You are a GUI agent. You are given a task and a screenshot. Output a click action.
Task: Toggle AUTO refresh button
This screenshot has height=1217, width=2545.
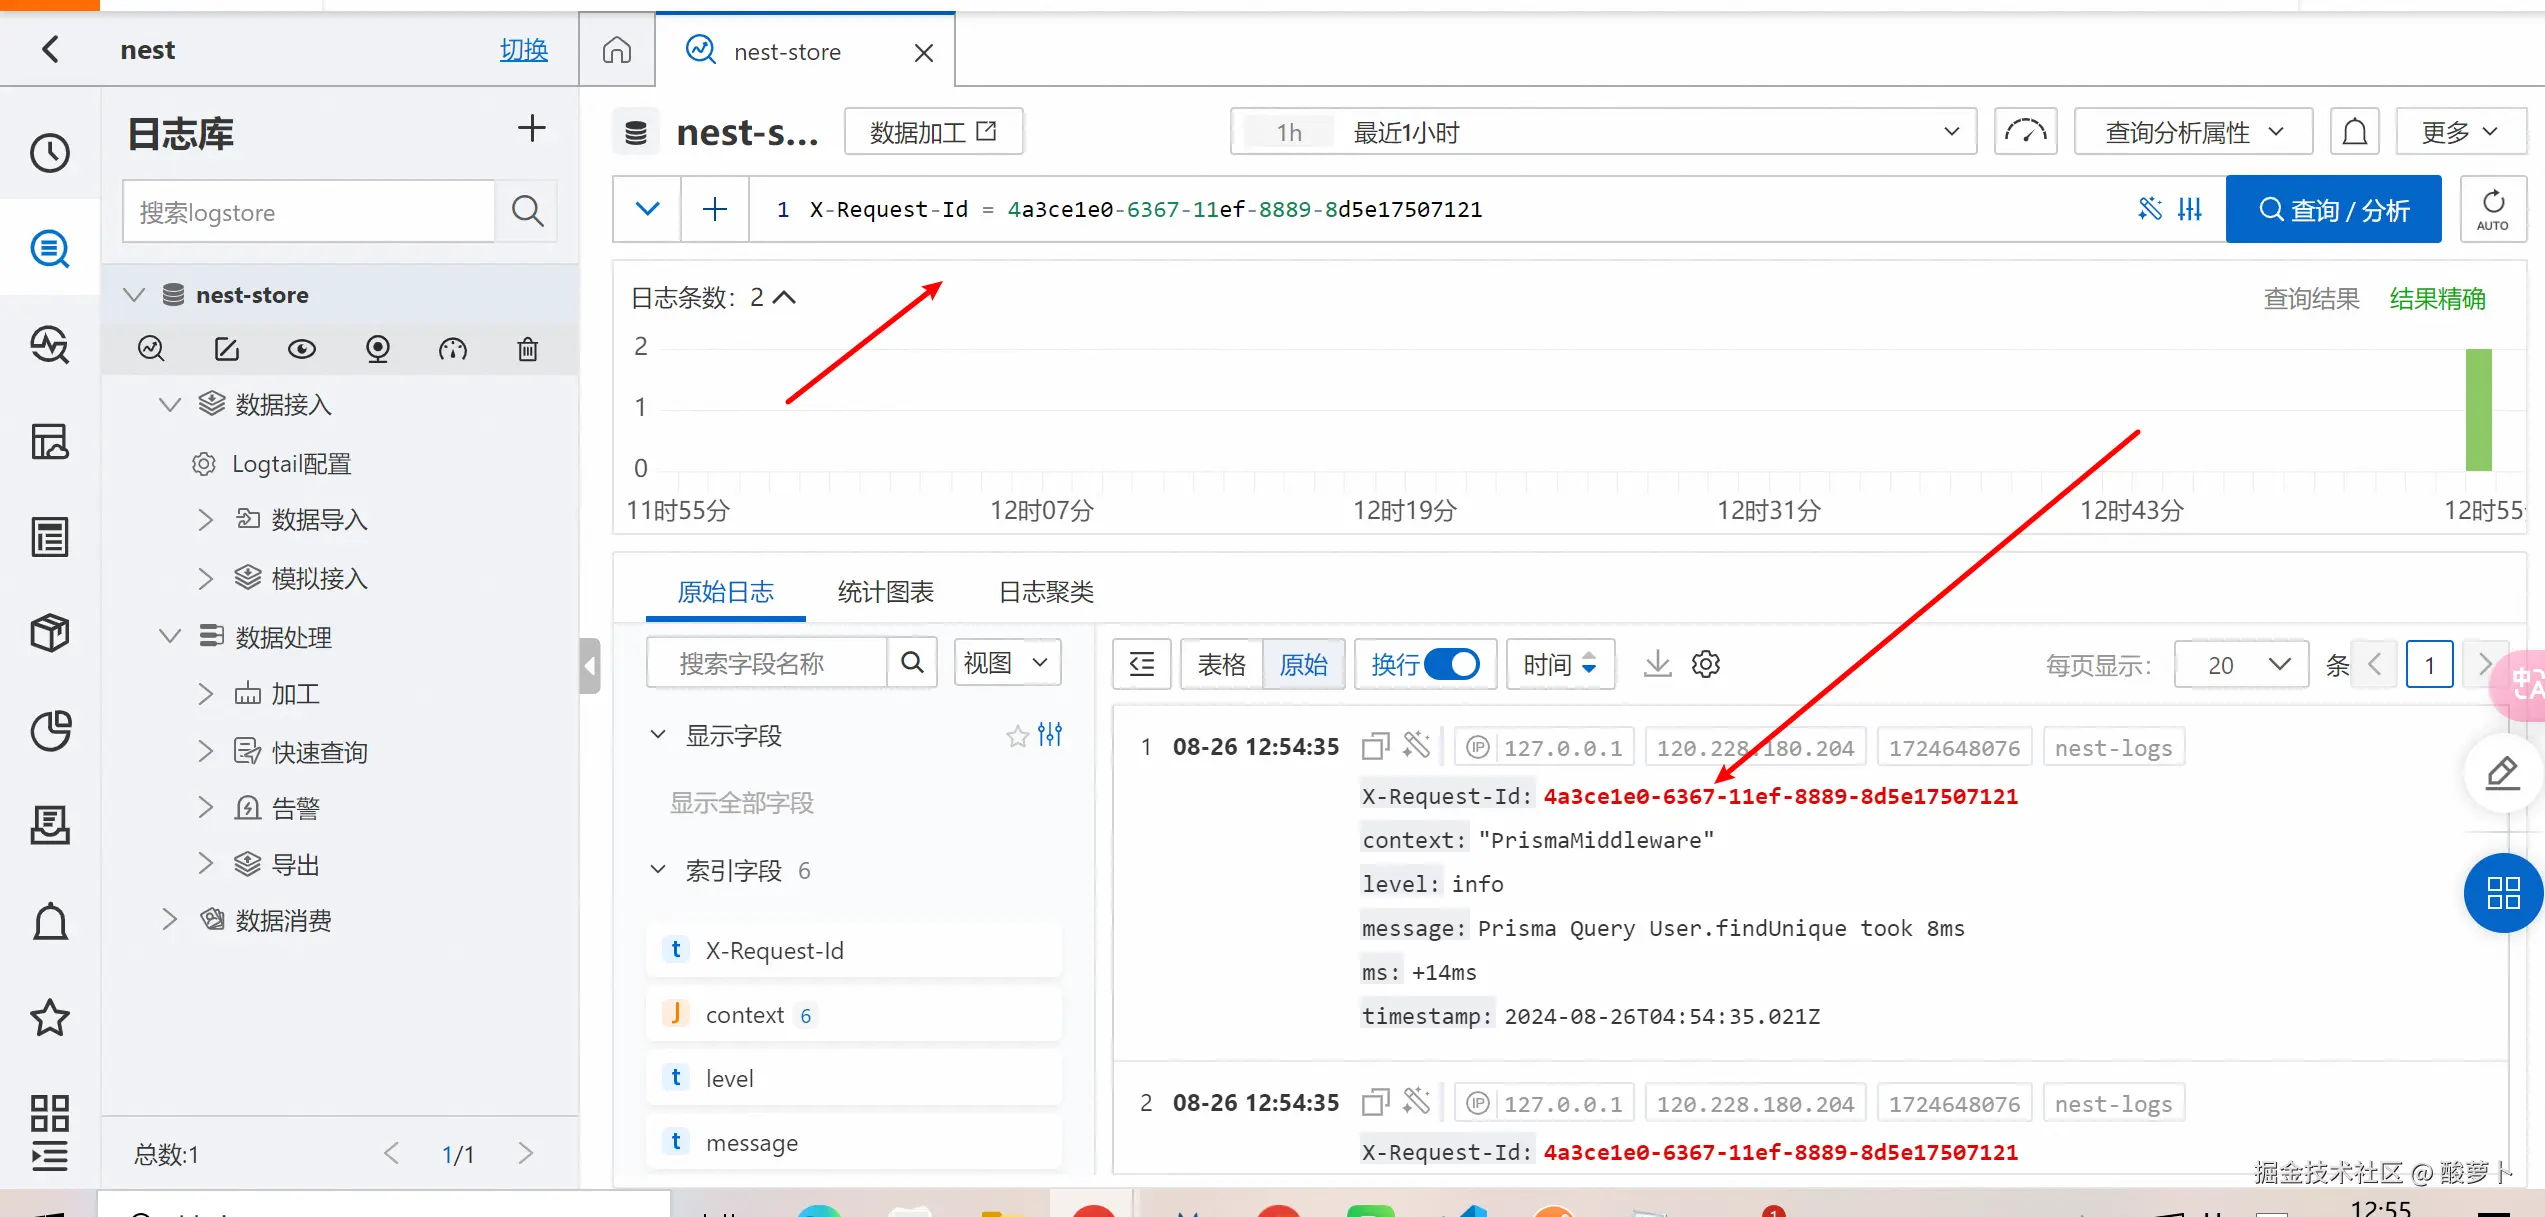pyautogui.click(x=2492, y=209)
